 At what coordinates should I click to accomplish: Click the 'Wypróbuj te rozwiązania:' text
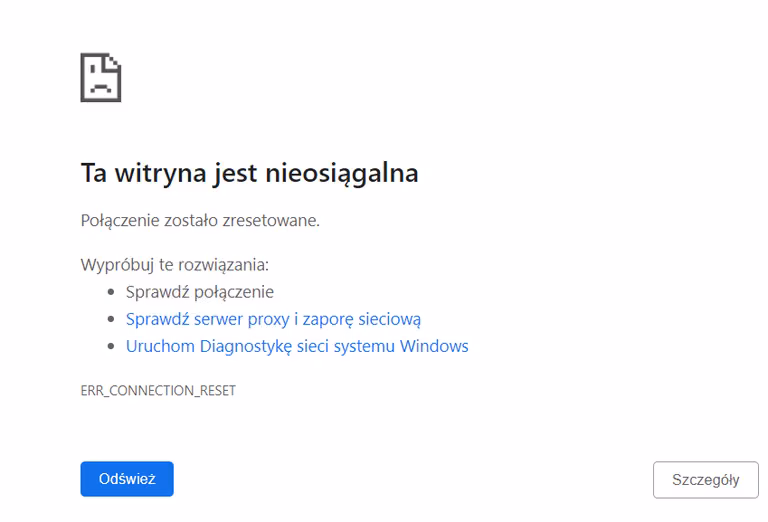[x=175, y=265]
